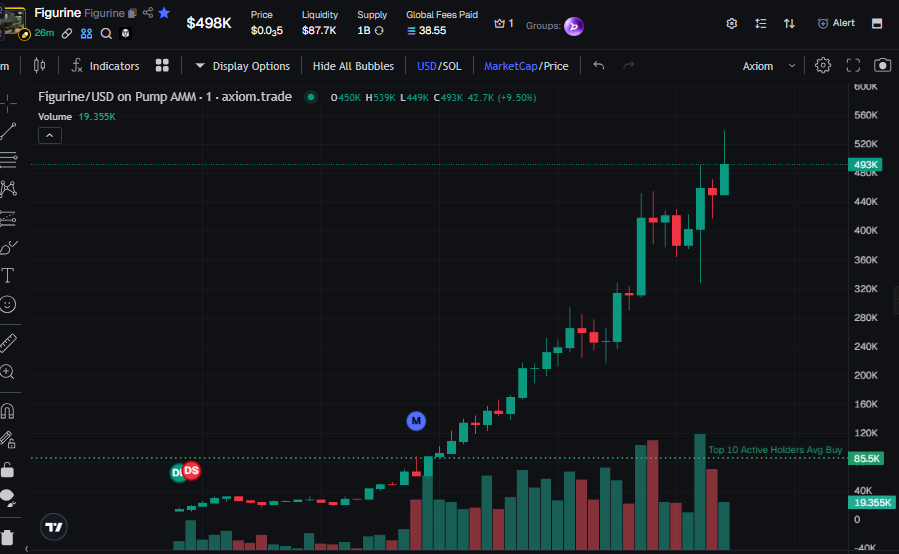This screenshot has height=554, width=899.
Task: Click the red DS bubble marker
Action: point(191,470)
